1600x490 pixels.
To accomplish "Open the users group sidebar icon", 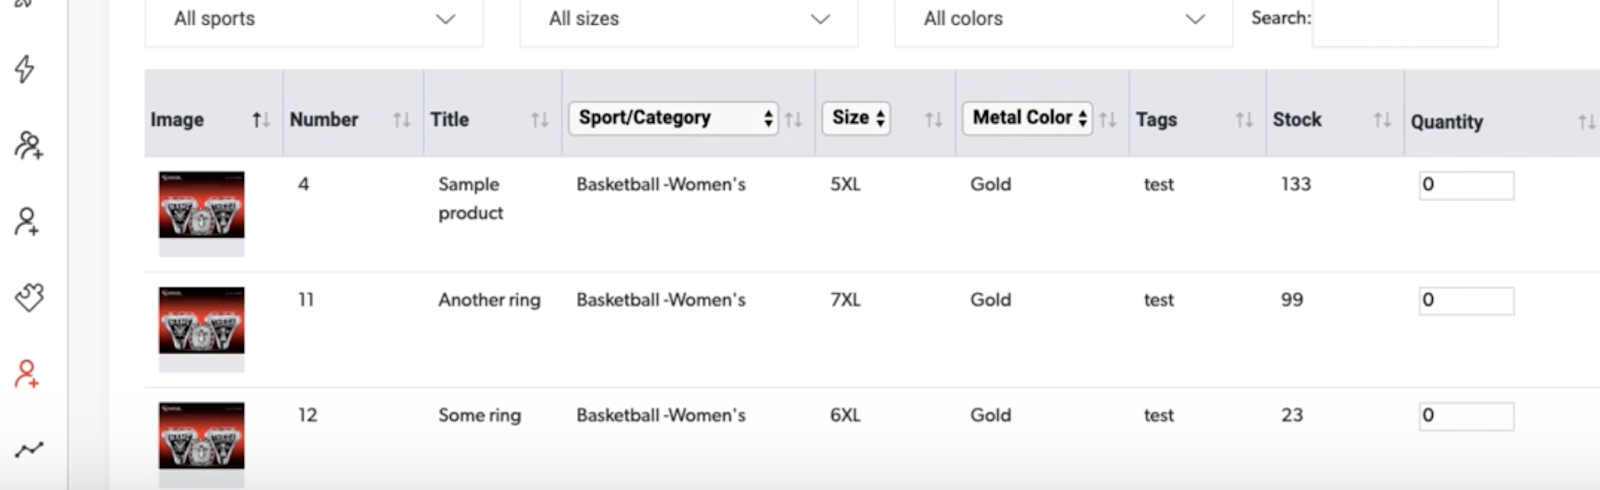I will (x=28, y=146).
